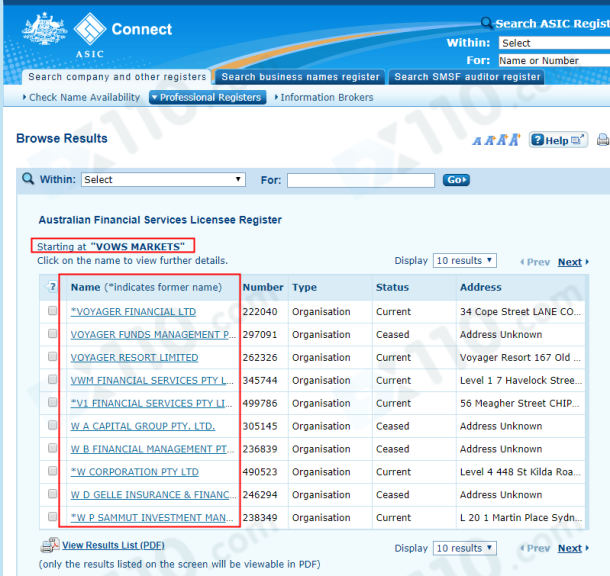
Task: Click Prev link at bottom
Action: click(x=535, y=548)
